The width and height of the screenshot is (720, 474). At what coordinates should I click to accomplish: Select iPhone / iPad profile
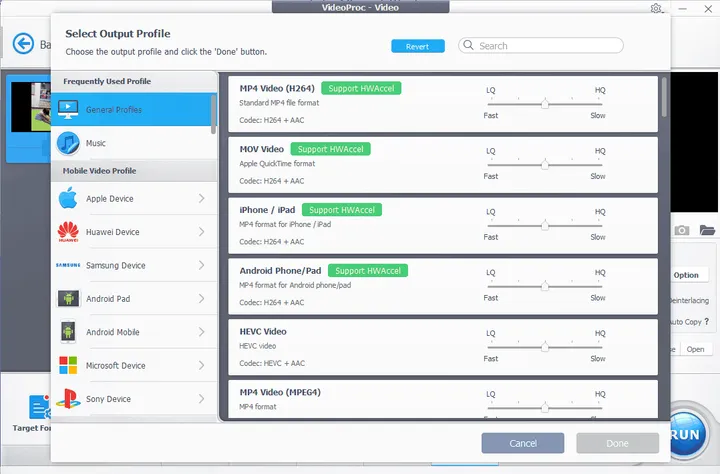coord(443,226)
